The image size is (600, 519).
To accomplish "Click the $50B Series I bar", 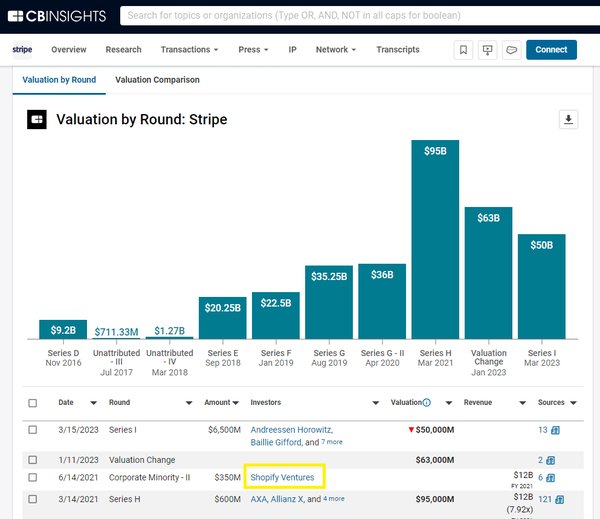I will (x=541, y=287).
